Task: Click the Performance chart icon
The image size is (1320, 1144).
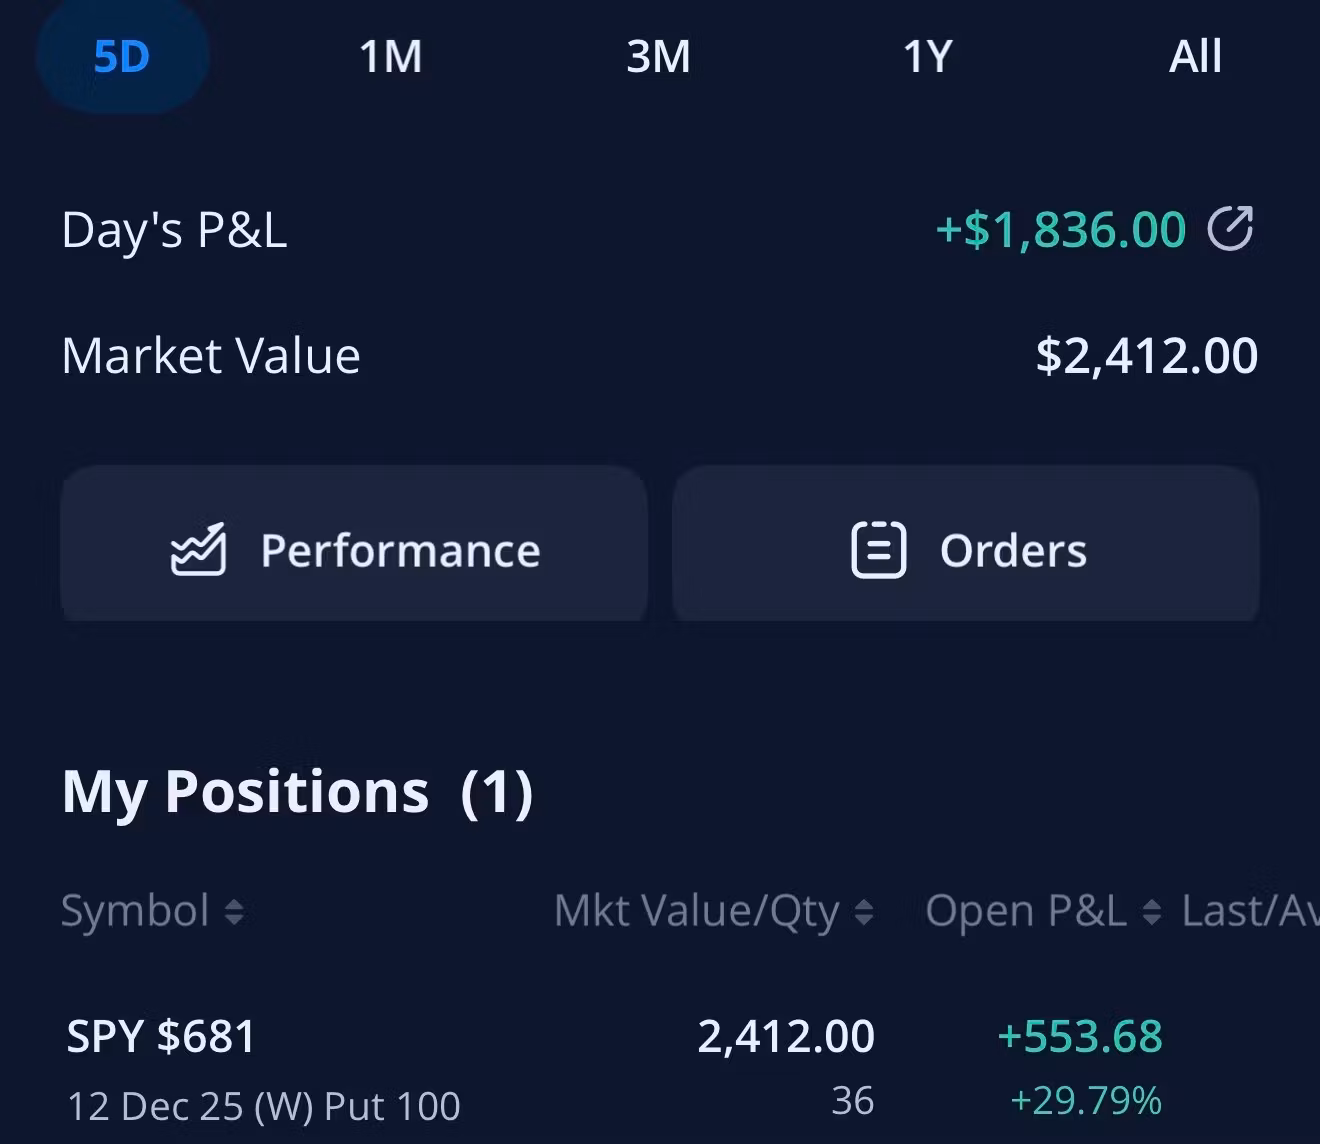Action: point(198,550)
